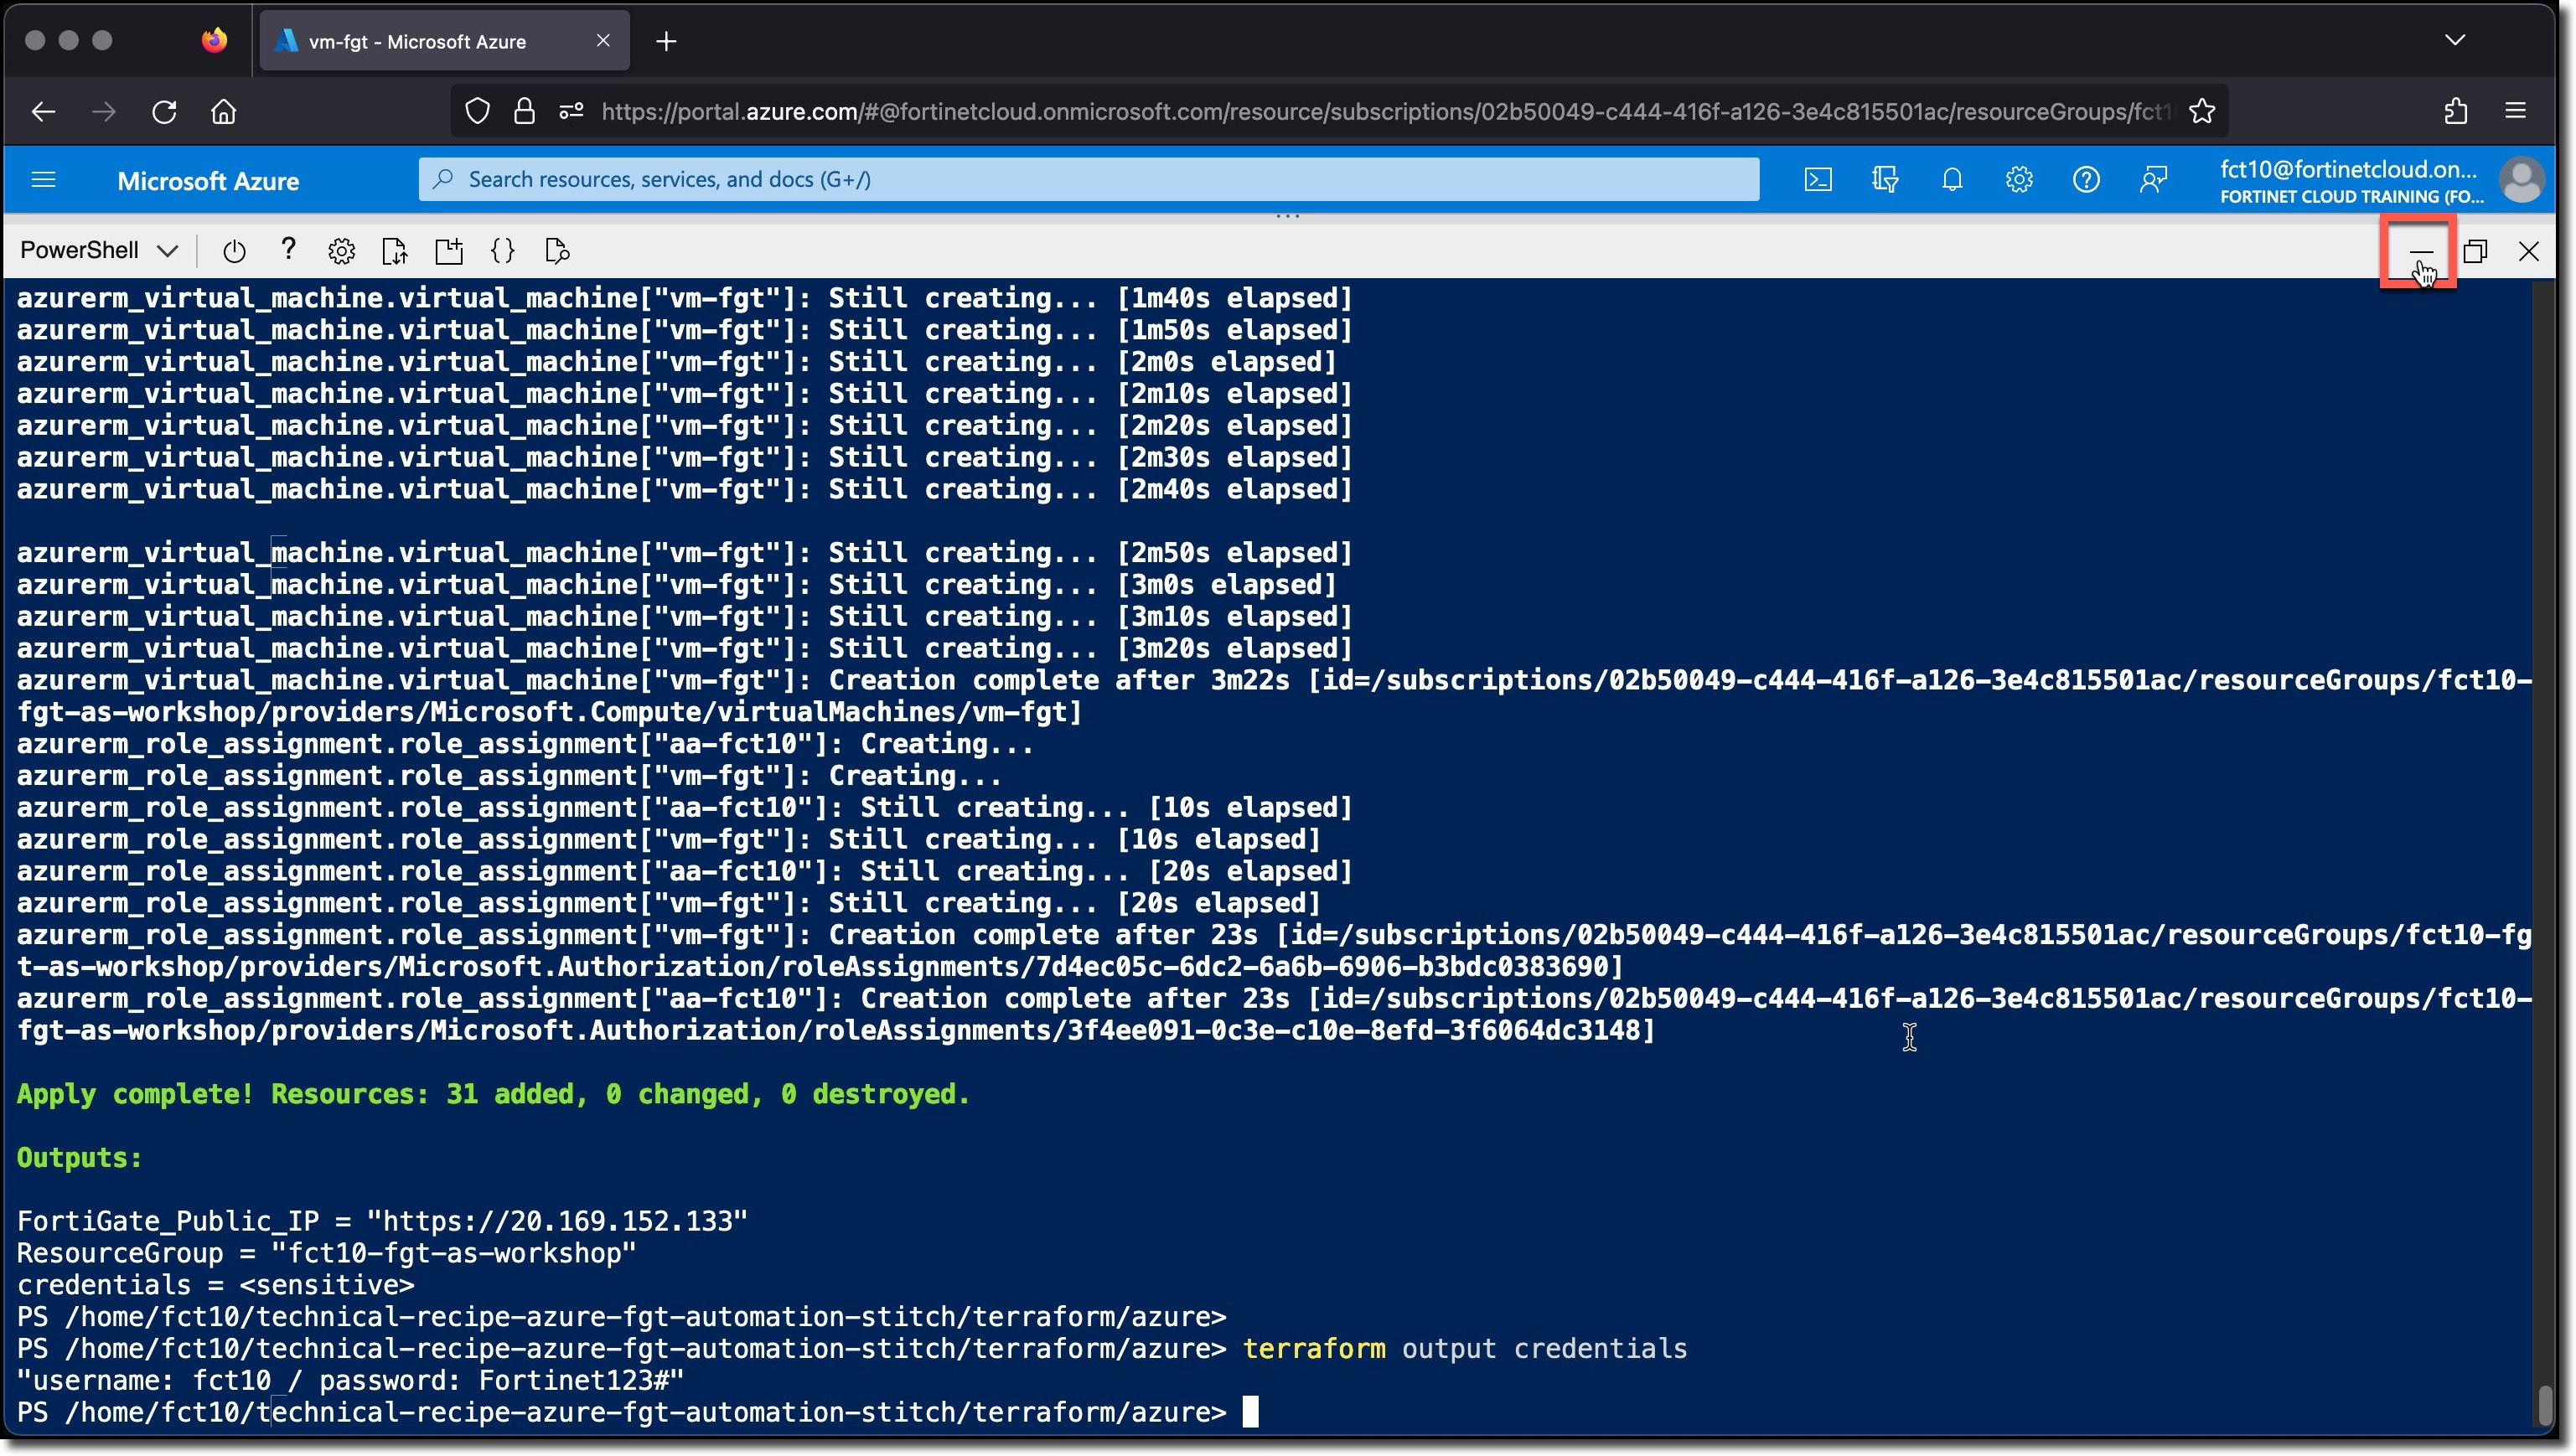2576x1456 pixels.
Task: Click the macOS green zoom window button
Action: [102, 40]
